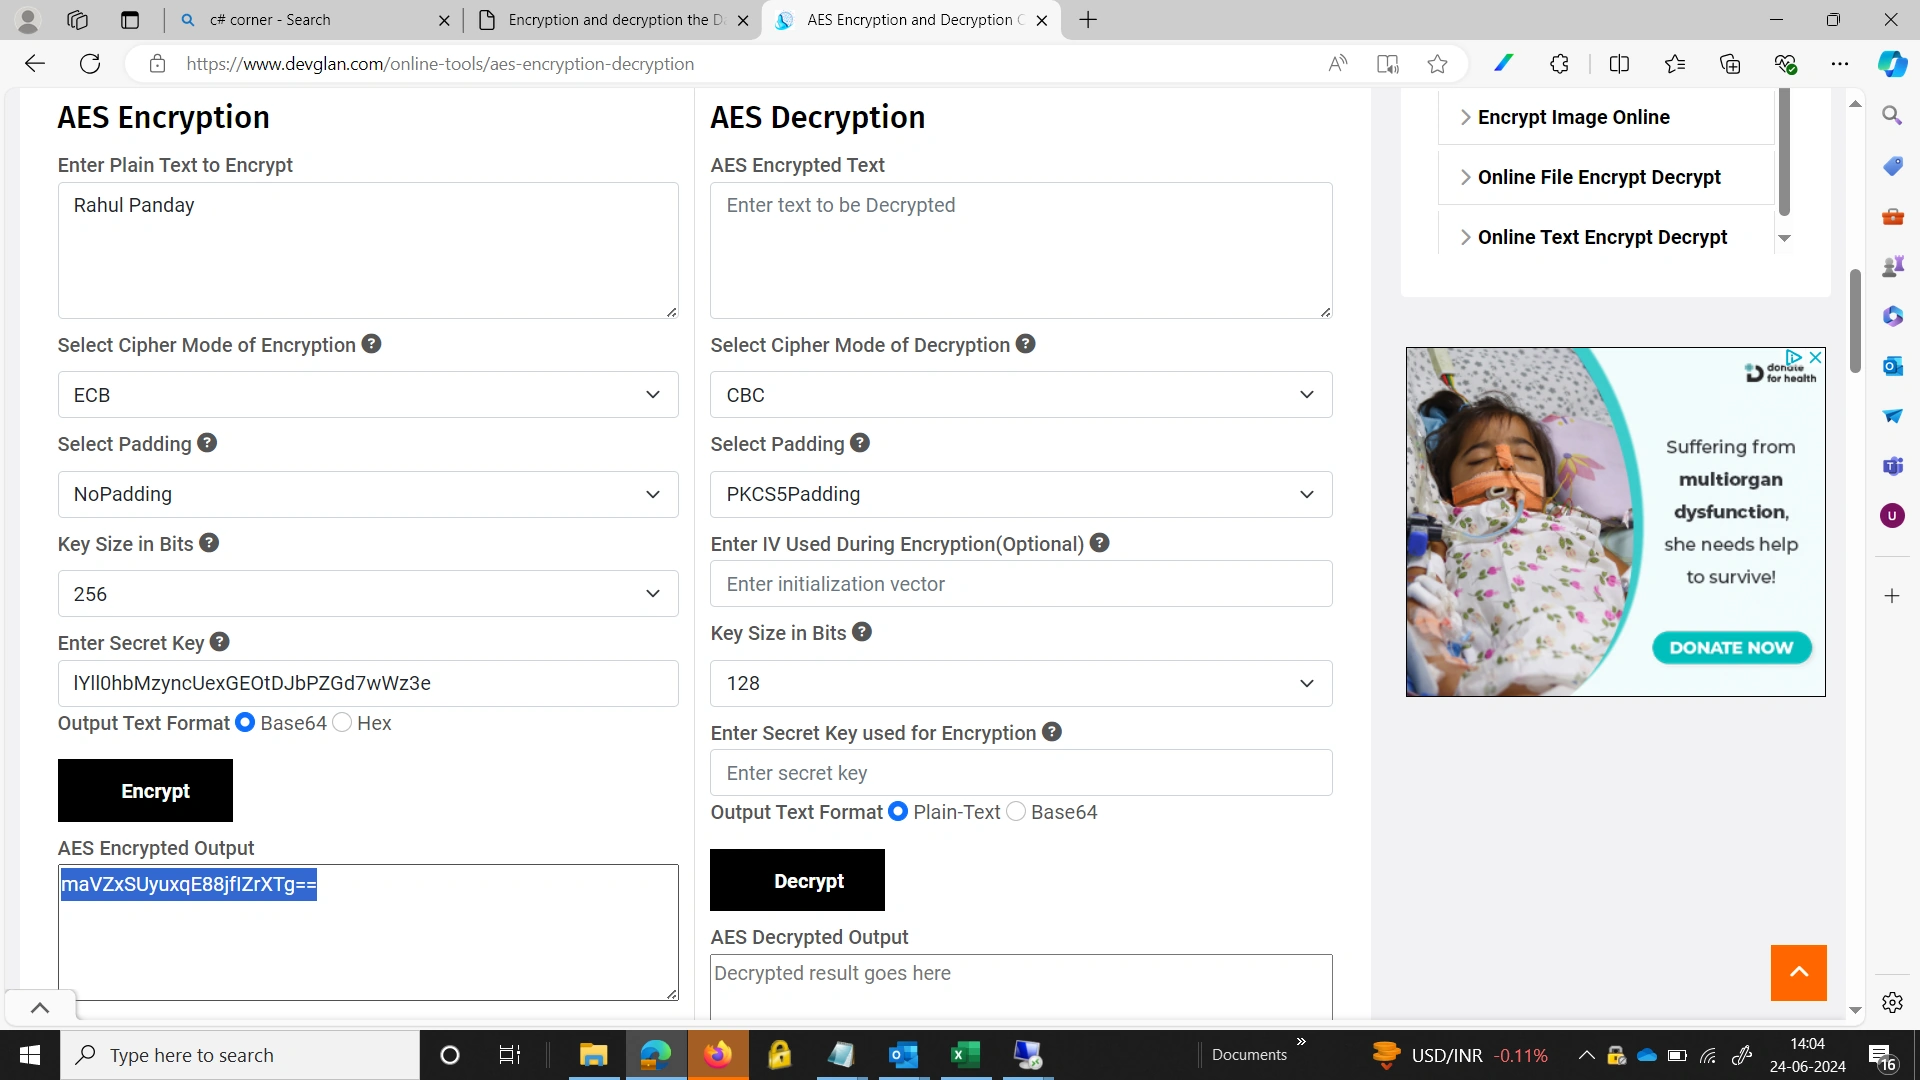Choose Plain-Text output format radio

[898, 811]
